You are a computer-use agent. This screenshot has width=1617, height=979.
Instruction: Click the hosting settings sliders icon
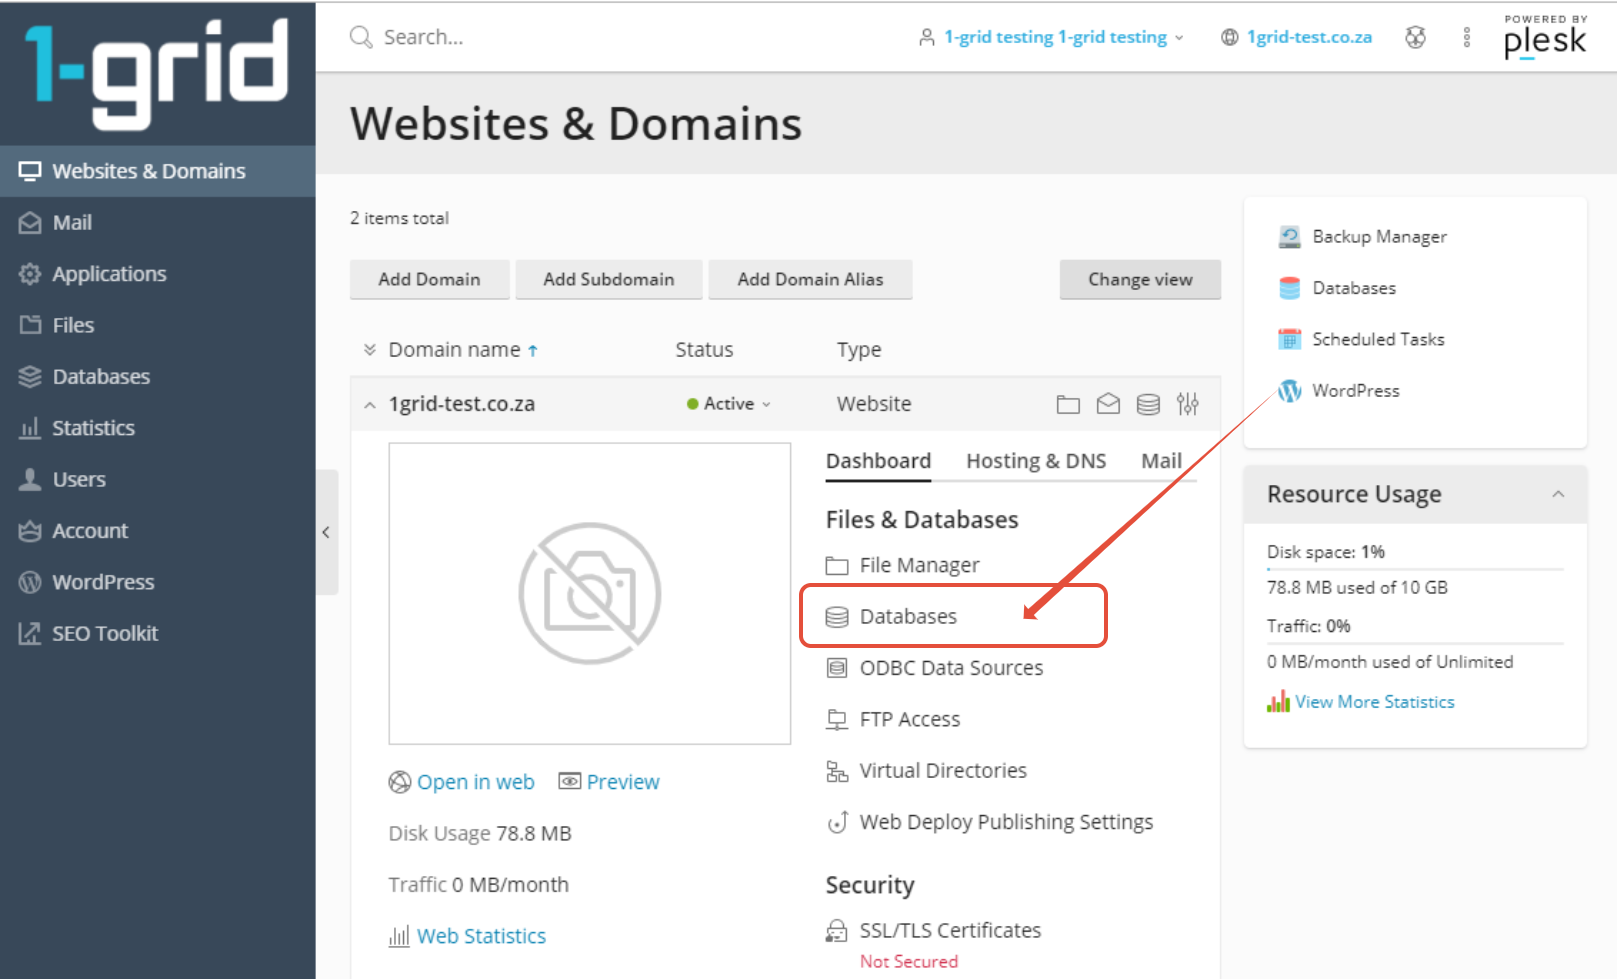click(x=1188, y=404)
